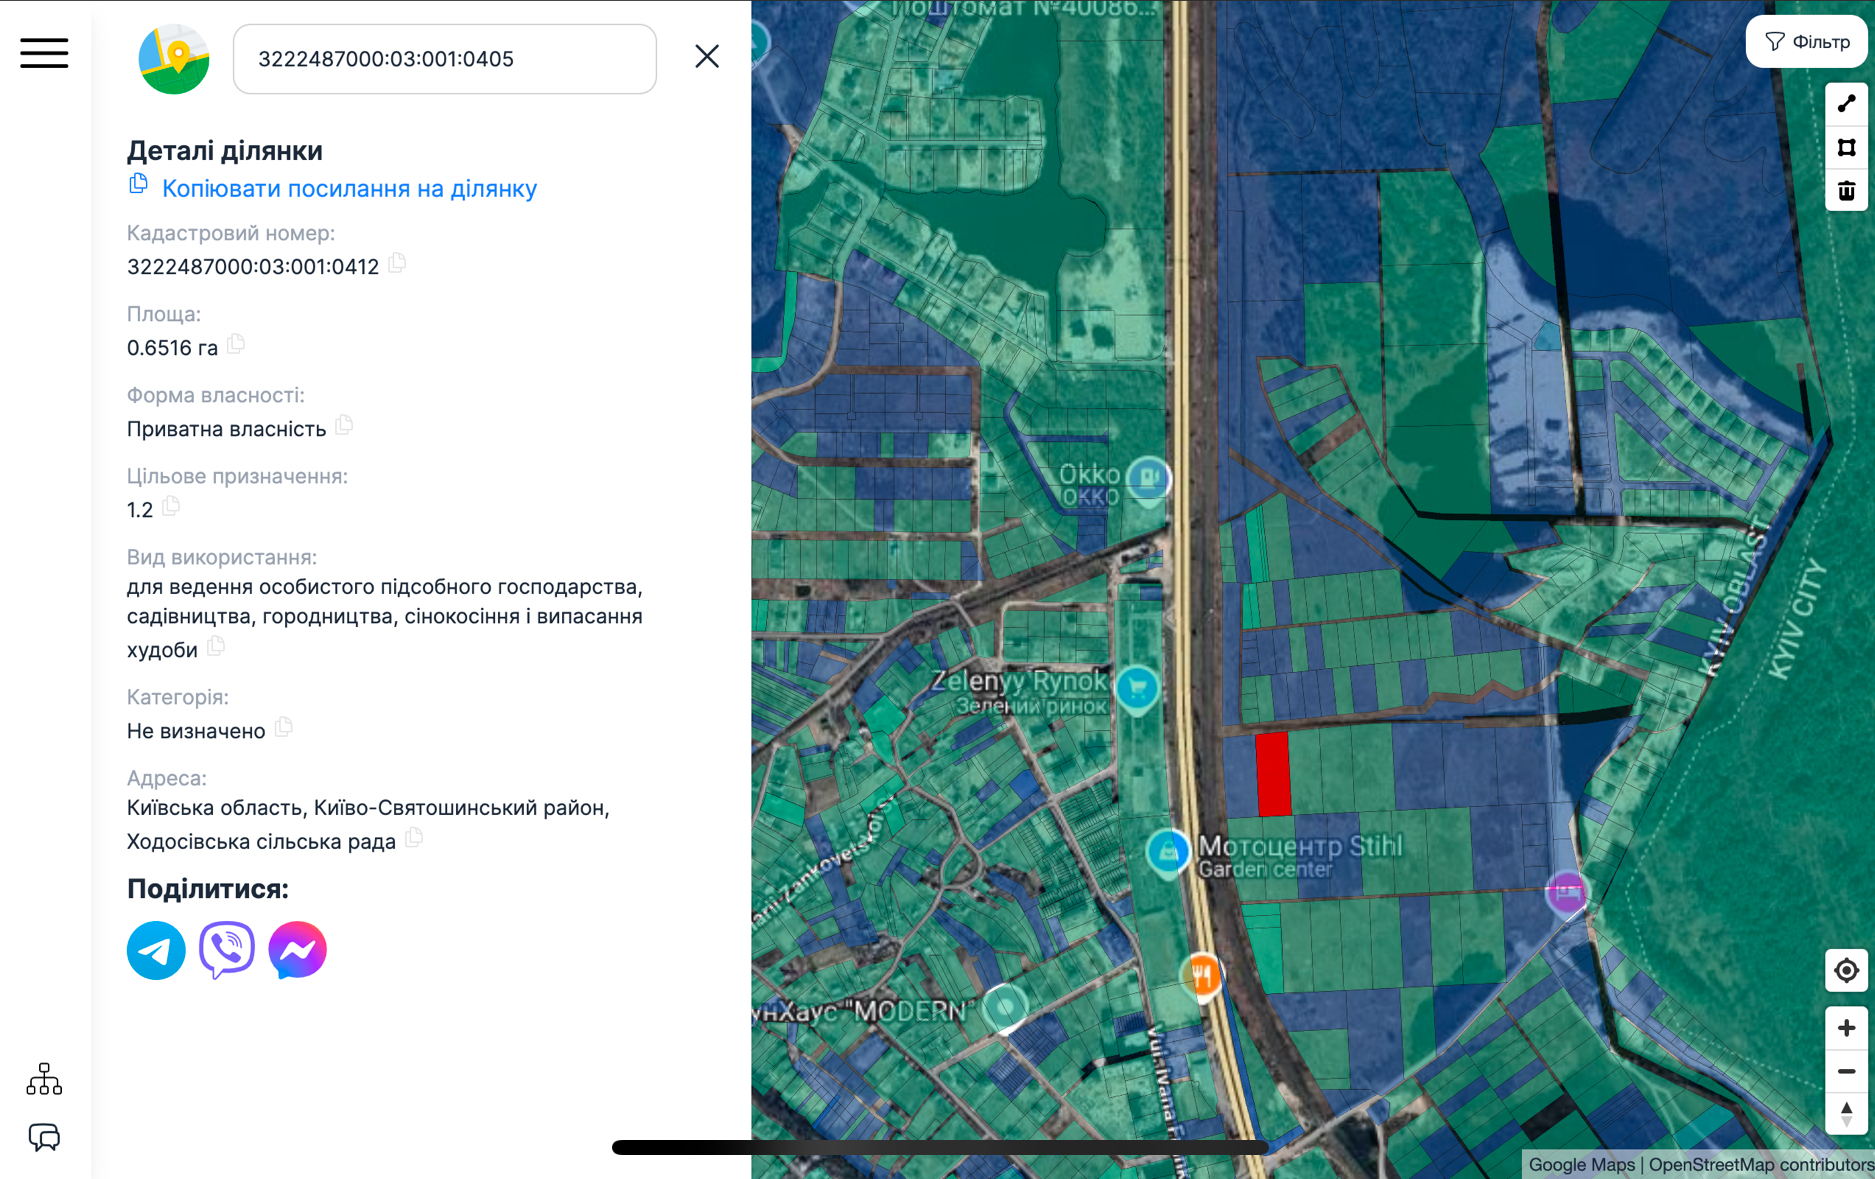Open the hamburger menu
1875x1179 pixels.
coord(44,53)
